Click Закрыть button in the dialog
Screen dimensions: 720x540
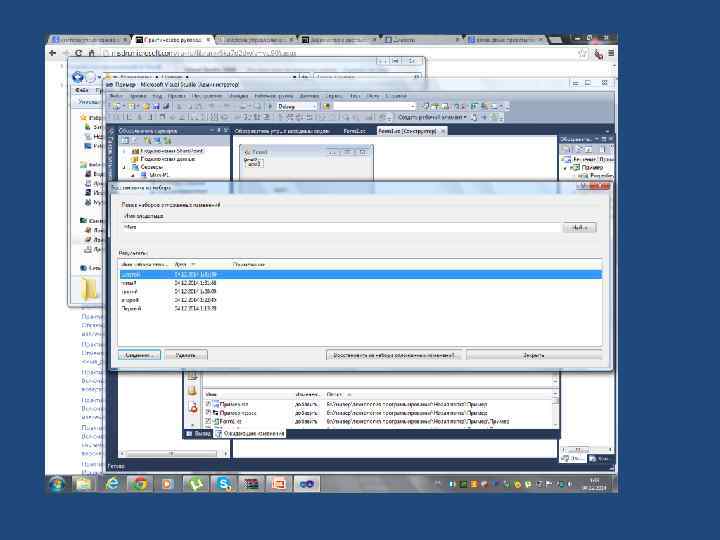tap(534, 355)
